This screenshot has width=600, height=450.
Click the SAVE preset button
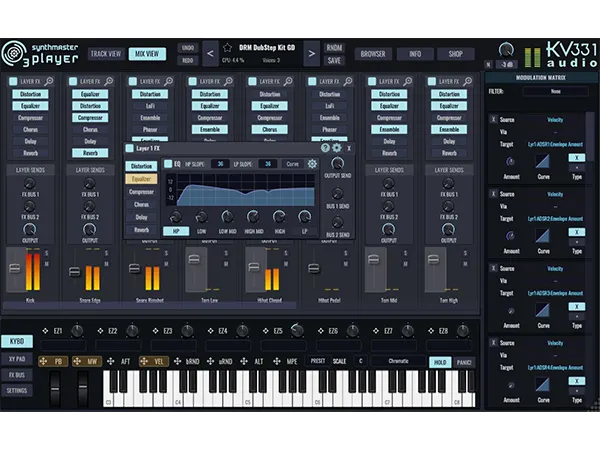[334, 60]
